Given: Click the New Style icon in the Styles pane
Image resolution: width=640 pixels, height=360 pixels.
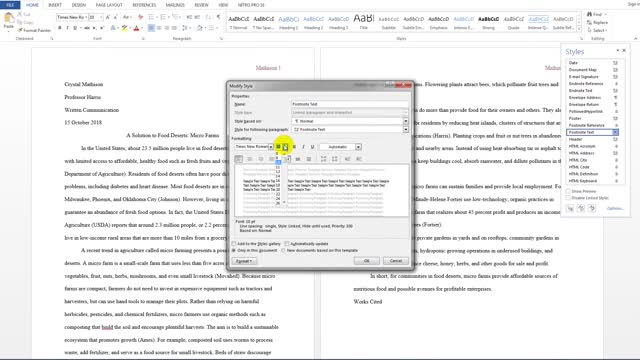Looking at the screenshot, I should 570,208.
